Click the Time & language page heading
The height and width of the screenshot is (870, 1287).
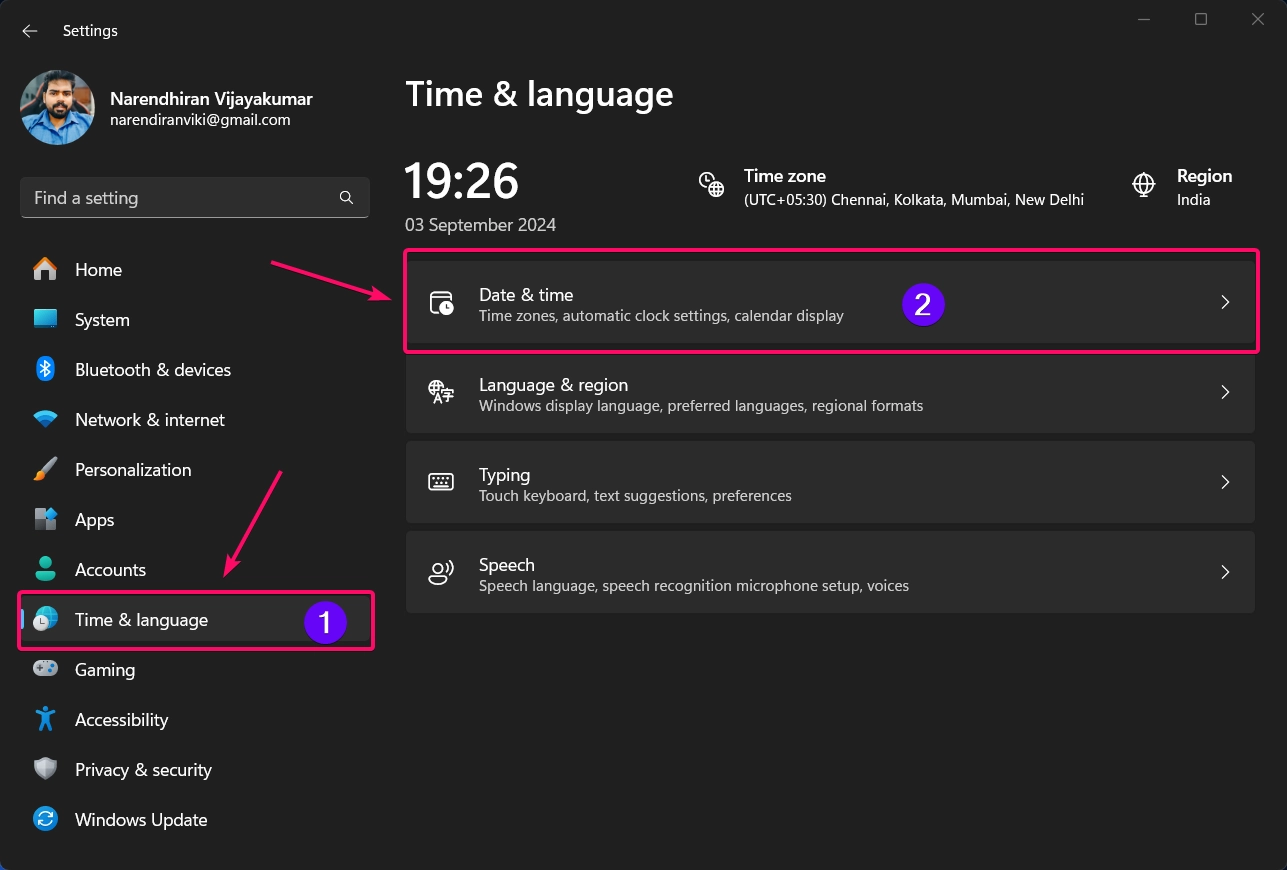pyautogui.click(x=539, y=94)
